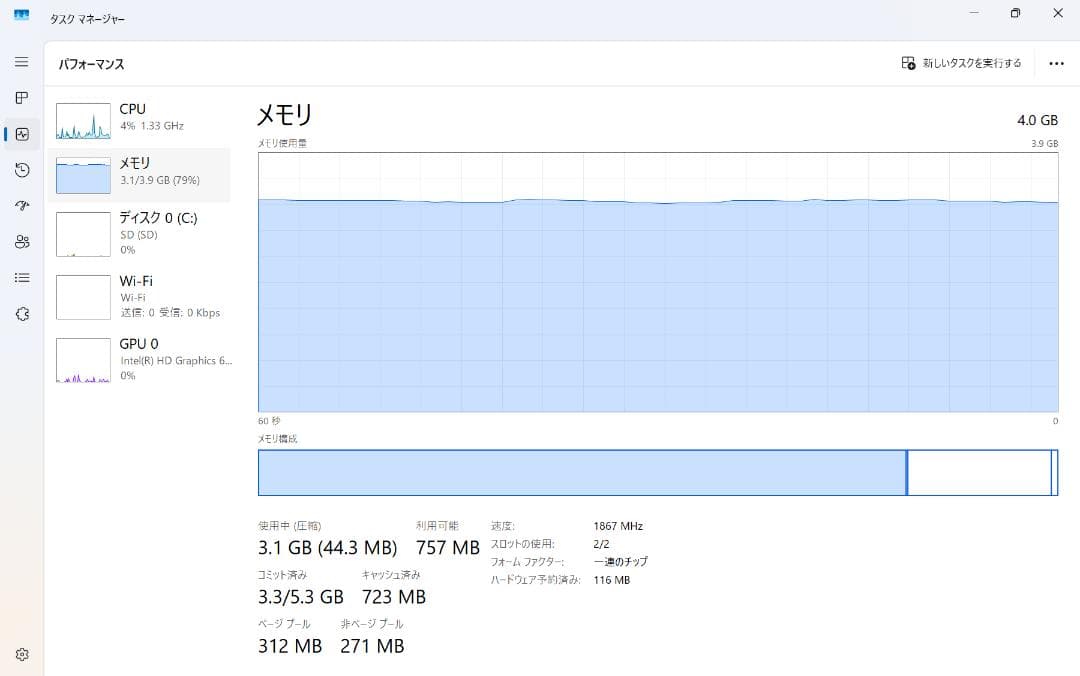This screenshot has height=676, width=1080.
Task: Go to Startup apps icon
Action: (x=21, y=206)
